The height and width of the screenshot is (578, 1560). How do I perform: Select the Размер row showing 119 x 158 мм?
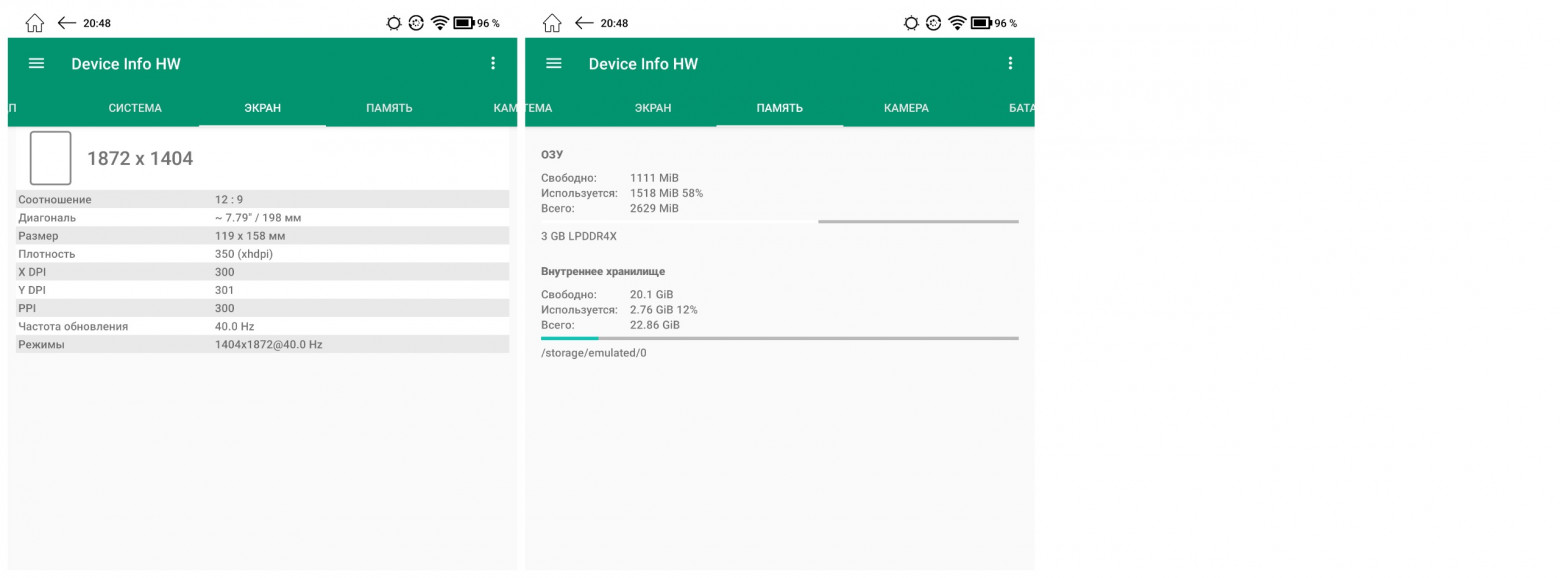[263, 236]
